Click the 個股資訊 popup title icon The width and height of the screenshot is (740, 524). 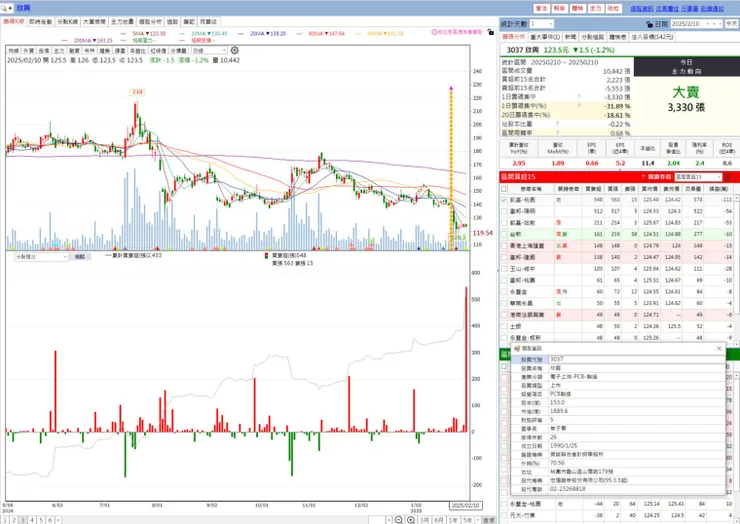point(517,348)
